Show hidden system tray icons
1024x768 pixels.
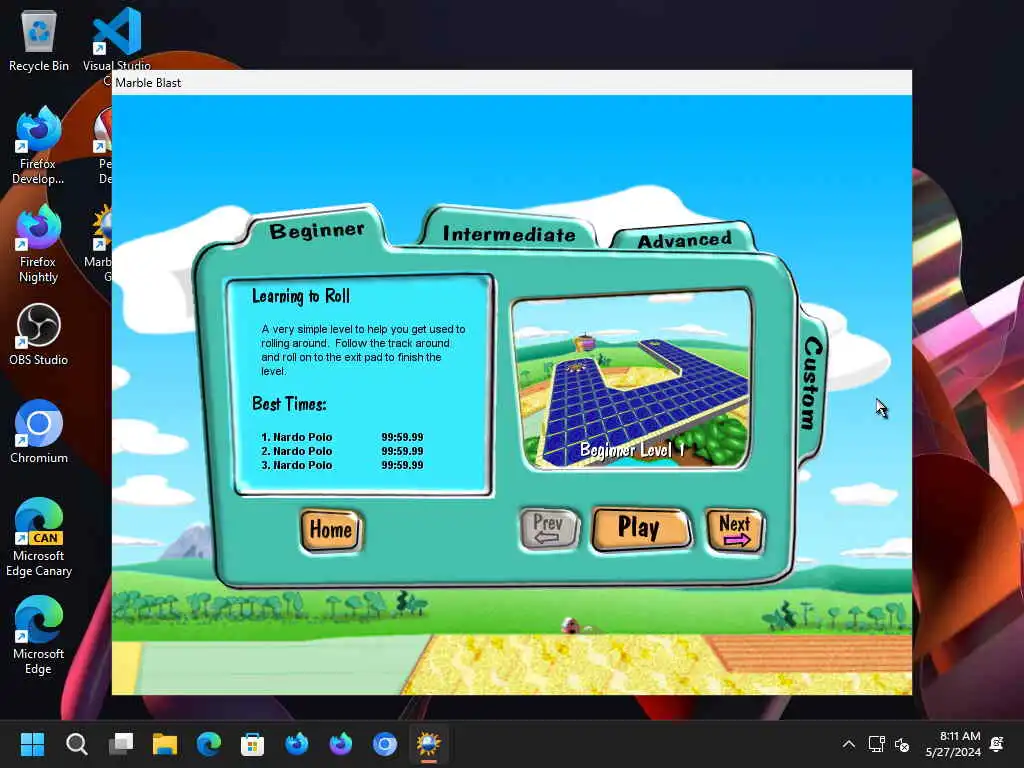(x=848, y=744)
